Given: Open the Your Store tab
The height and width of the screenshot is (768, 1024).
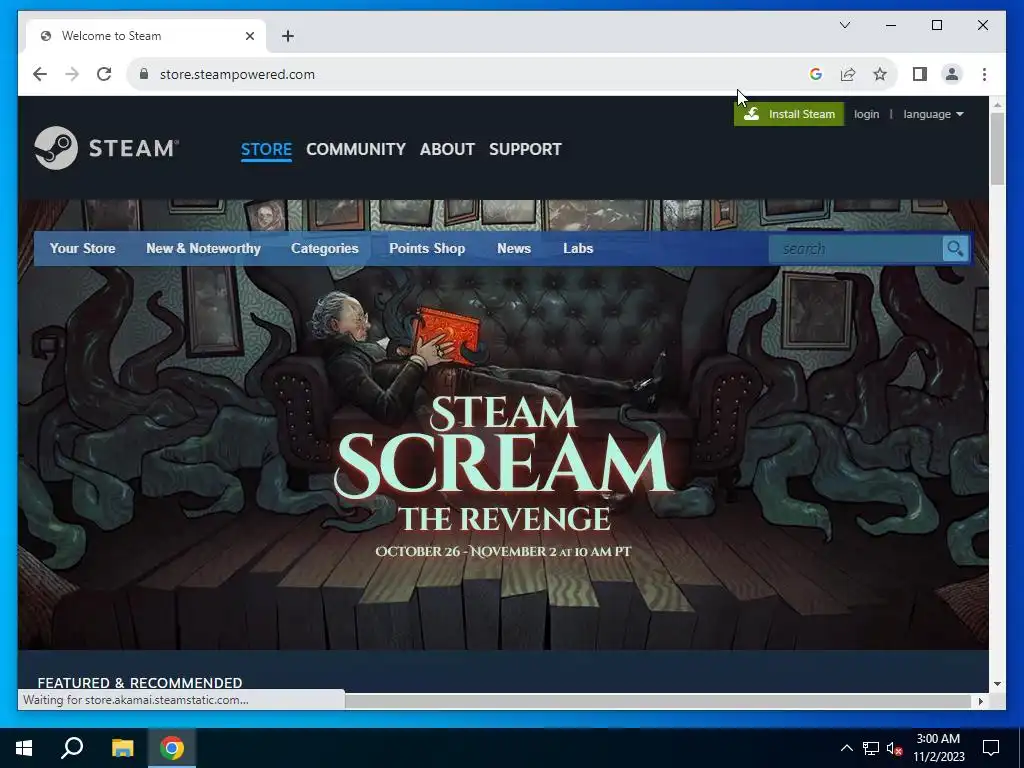Looking at the screenshot, I should [x=82, y=249].
